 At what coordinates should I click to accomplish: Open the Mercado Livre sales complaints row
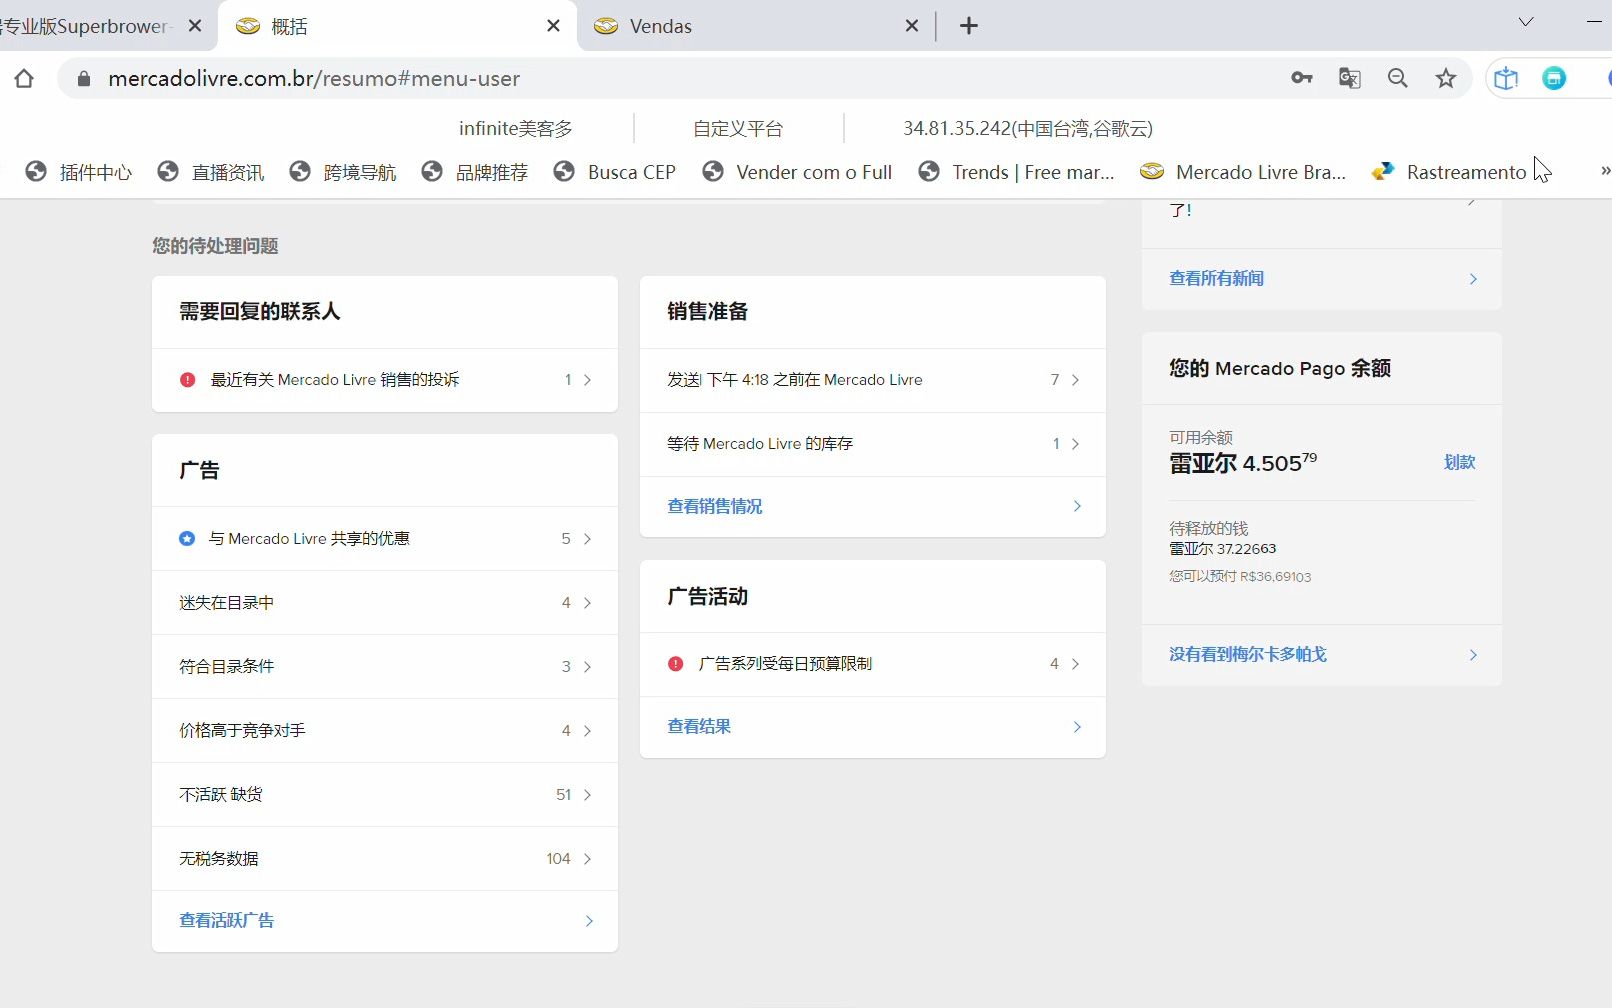385,380
